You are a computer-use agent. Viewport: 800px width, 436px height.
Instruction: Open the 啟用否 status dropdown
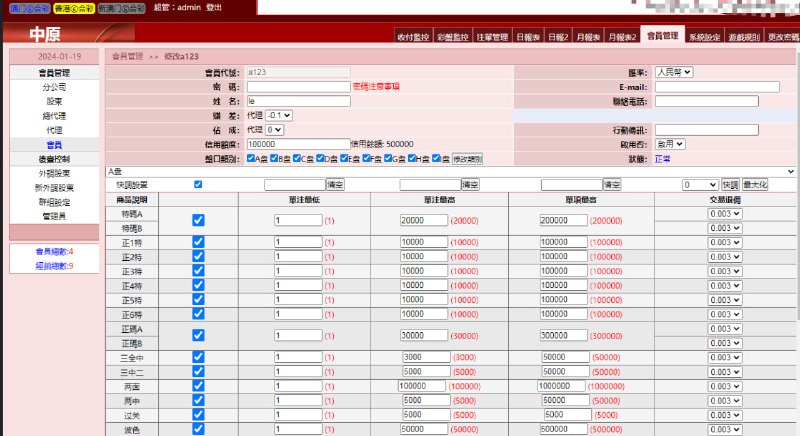point(671,144)
